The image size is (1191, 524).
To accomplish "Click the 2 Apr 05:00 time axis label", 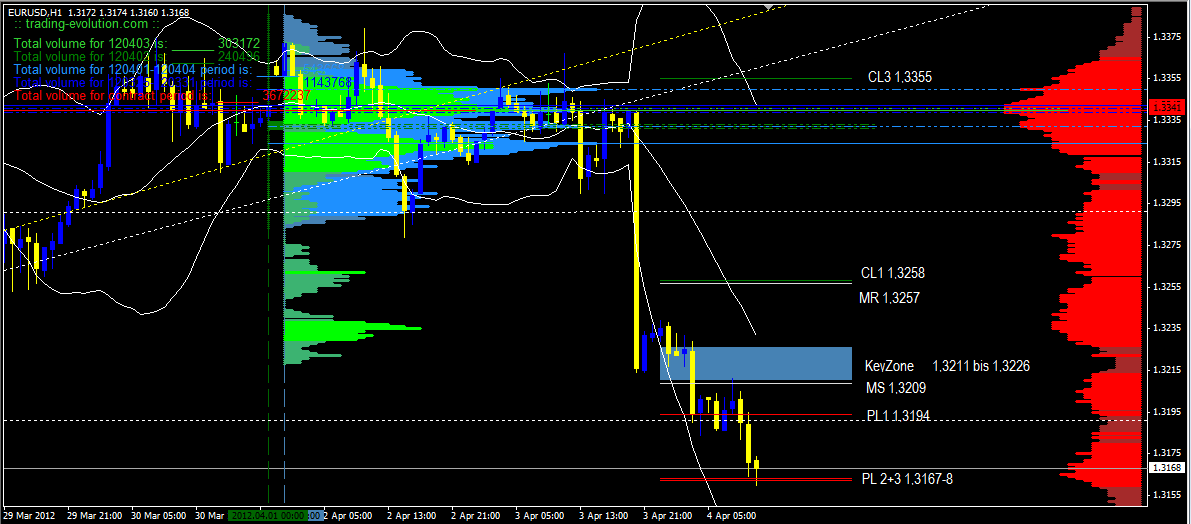I will coord(349,515).
